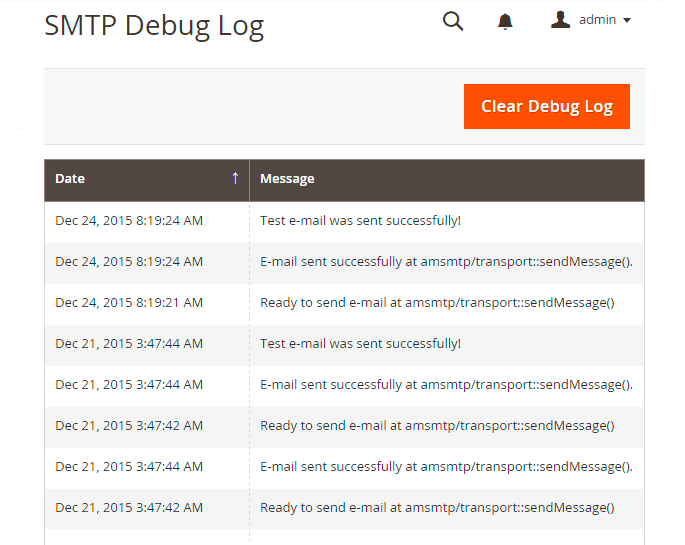Click first Dec 24, 2015 8:19:24 AM date
Image resolution: width=685 pixels, height=545 pixels.
(129, 220)
